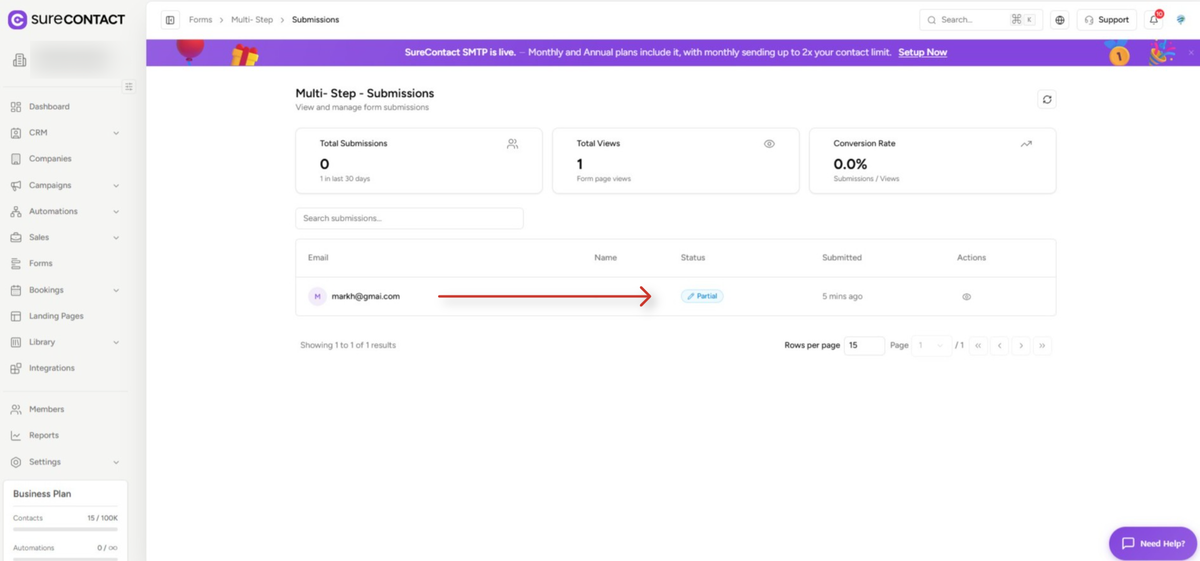Click the Sales briefcase icon
The height and width of the screenshot is (561, 1200).
click(x=16, y=238)
